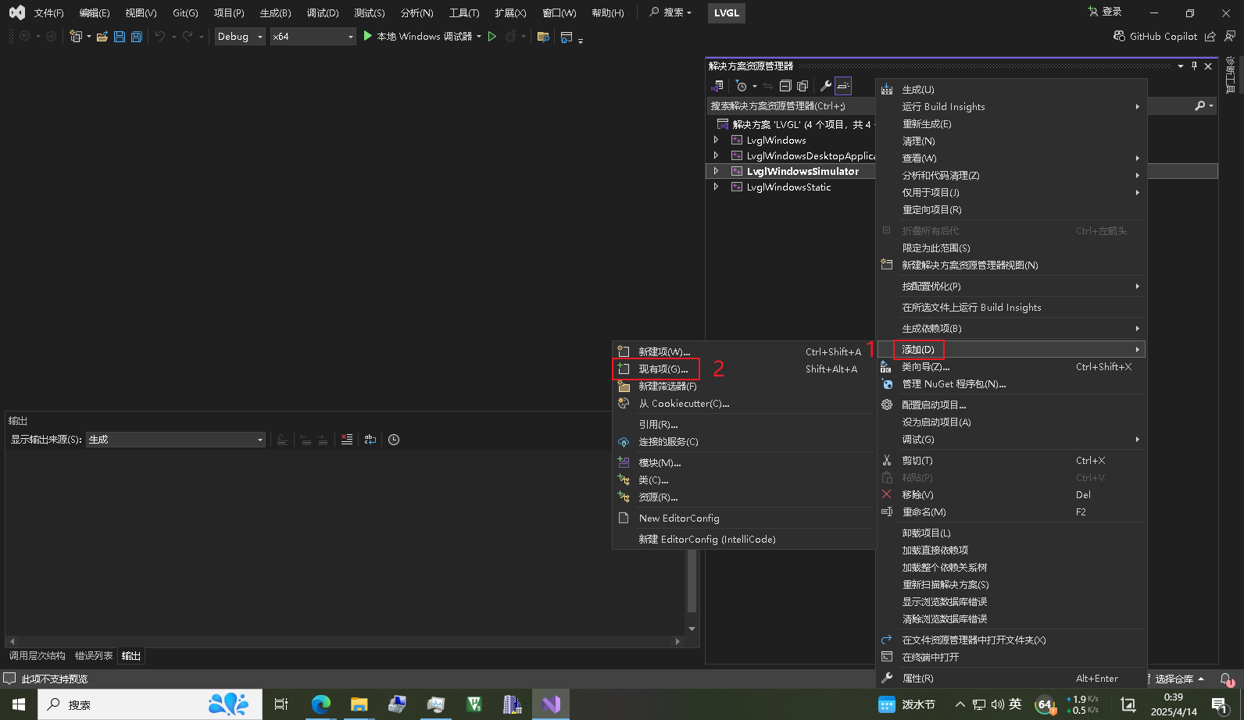Open the Git(G) menu
The width and height of the screenshot is (1244, 720).
point(185,13)
